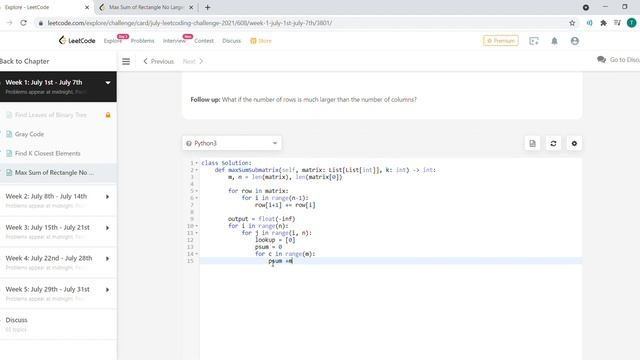Open the Python3 language dropdown

tap(232, 143)
